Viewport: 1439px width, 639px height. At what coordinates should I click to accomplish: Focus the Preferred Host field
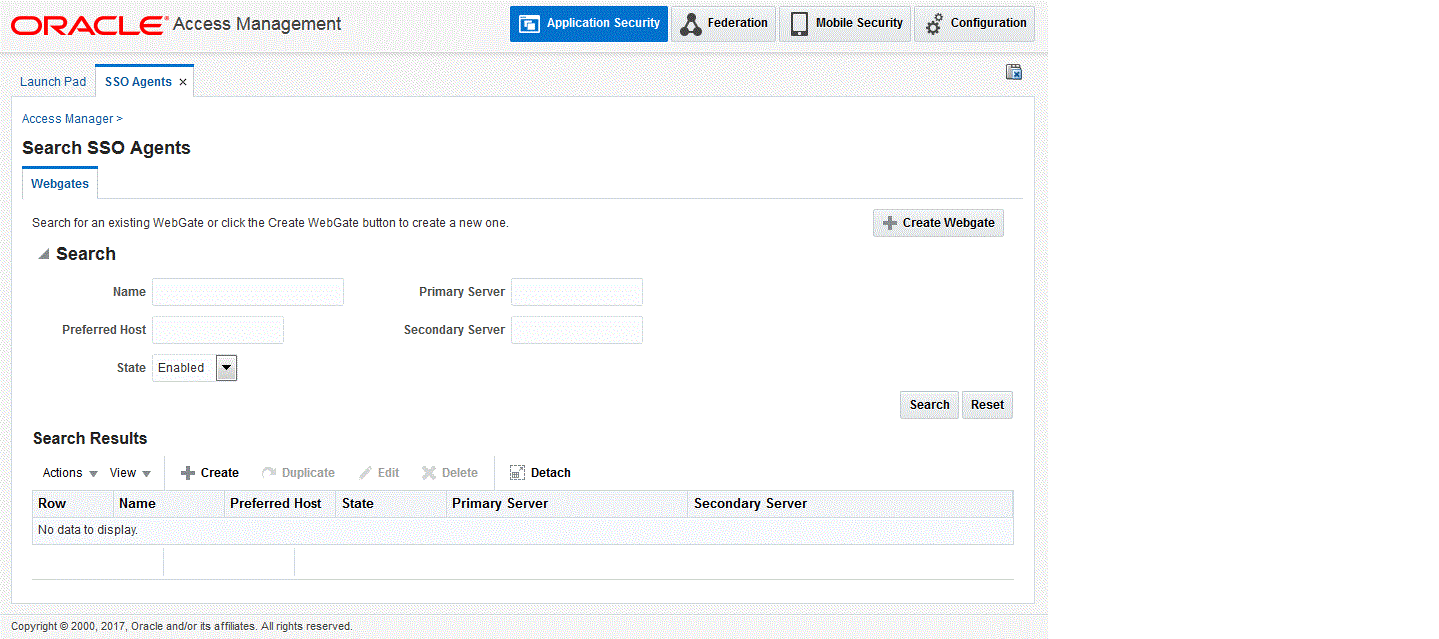coord(218,330)
